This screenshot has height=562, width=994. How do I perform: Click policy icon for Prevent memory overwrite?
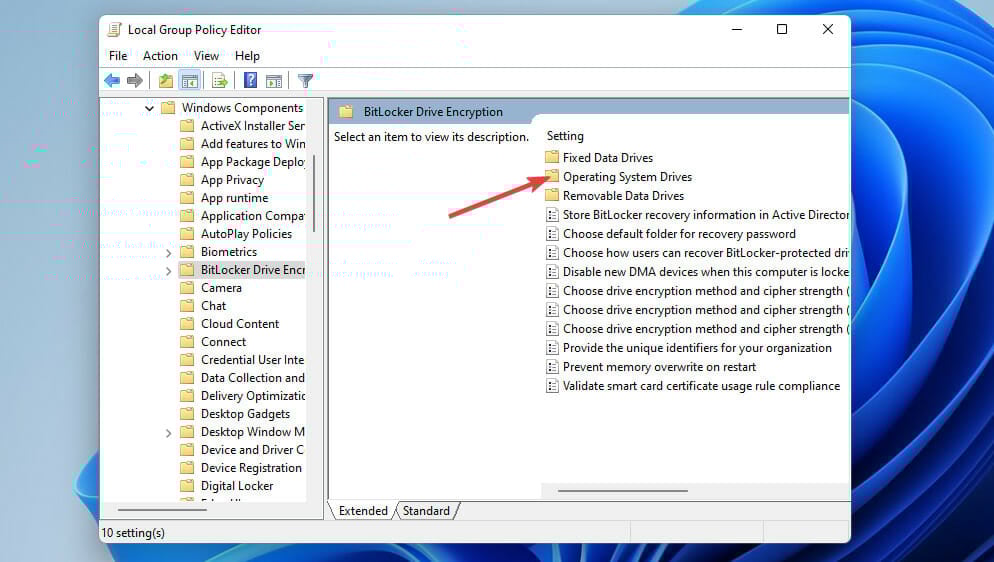click(x=552, y=367)
